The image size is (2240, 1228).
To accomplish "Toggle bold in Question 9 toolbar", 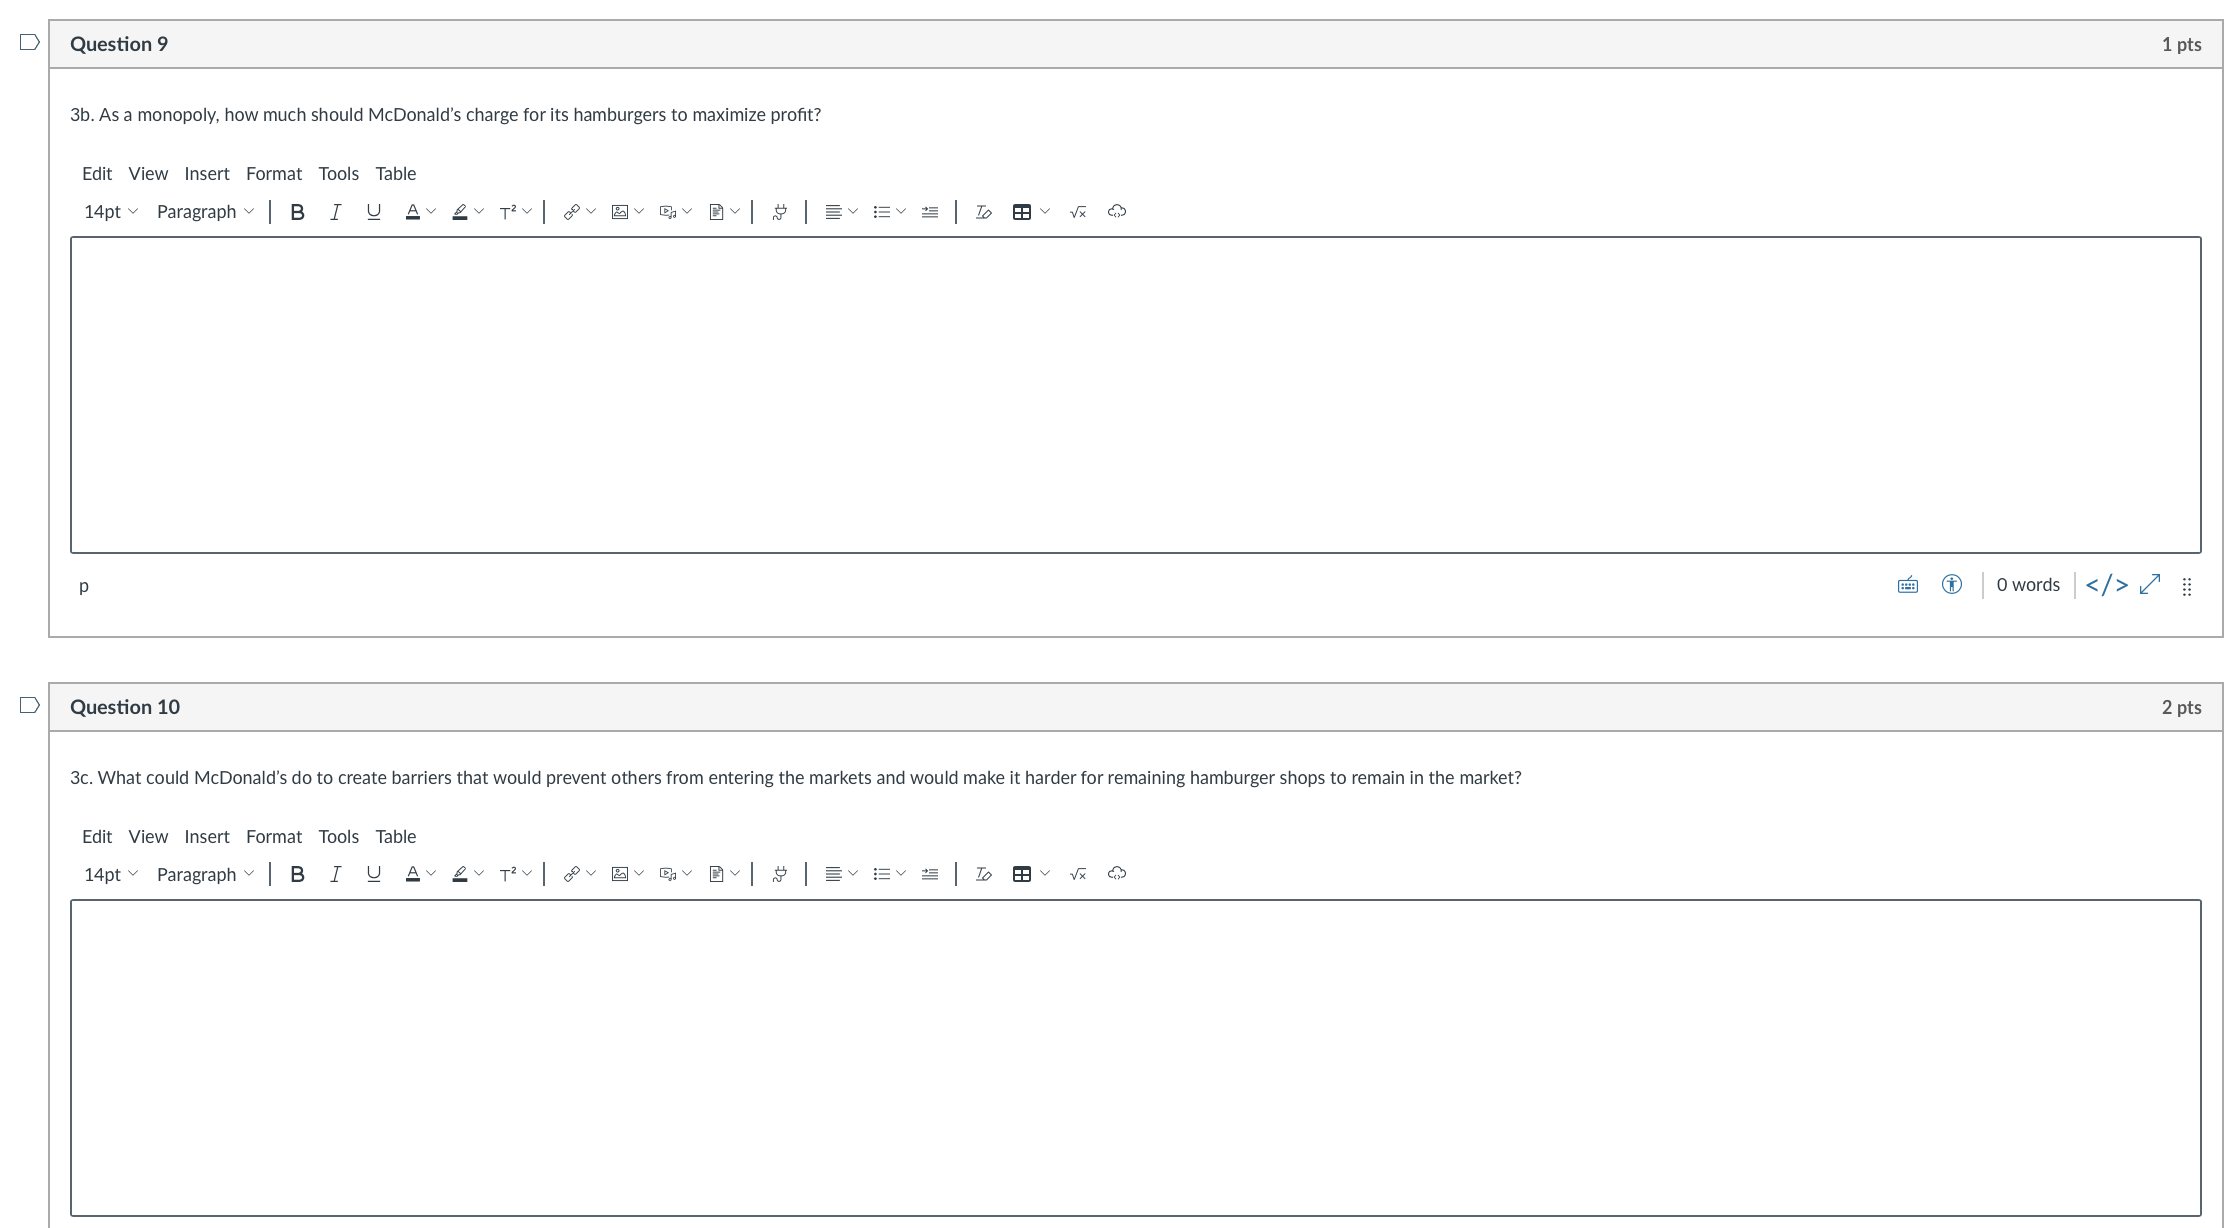I will 297,212.
